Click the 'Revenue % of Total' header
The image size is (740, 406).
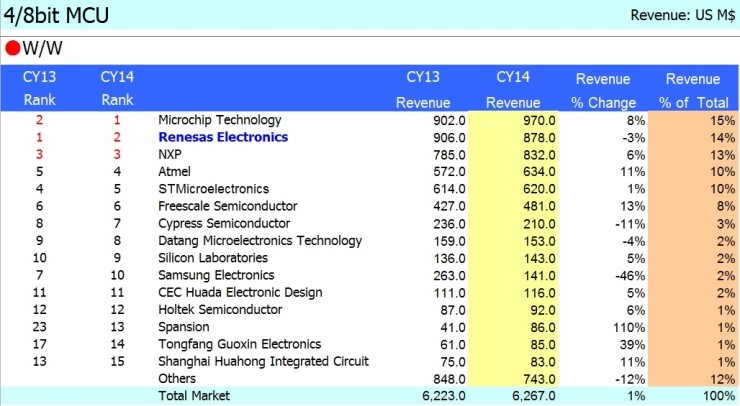(x=693, y=91)
